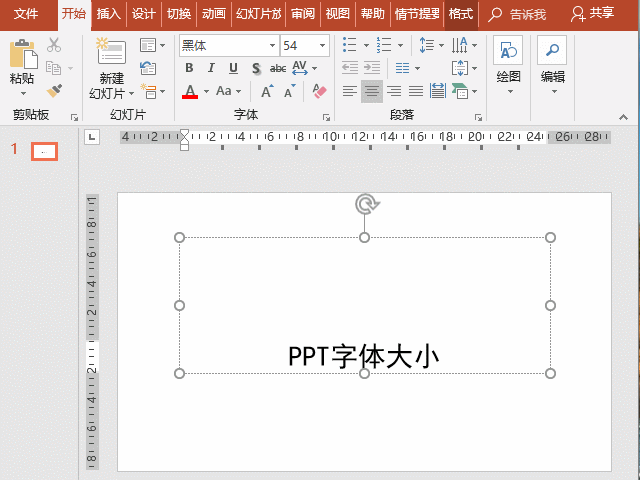Switch to the 切换 tab
Viewport: 640px width, 480px height.
coord(179,14)
